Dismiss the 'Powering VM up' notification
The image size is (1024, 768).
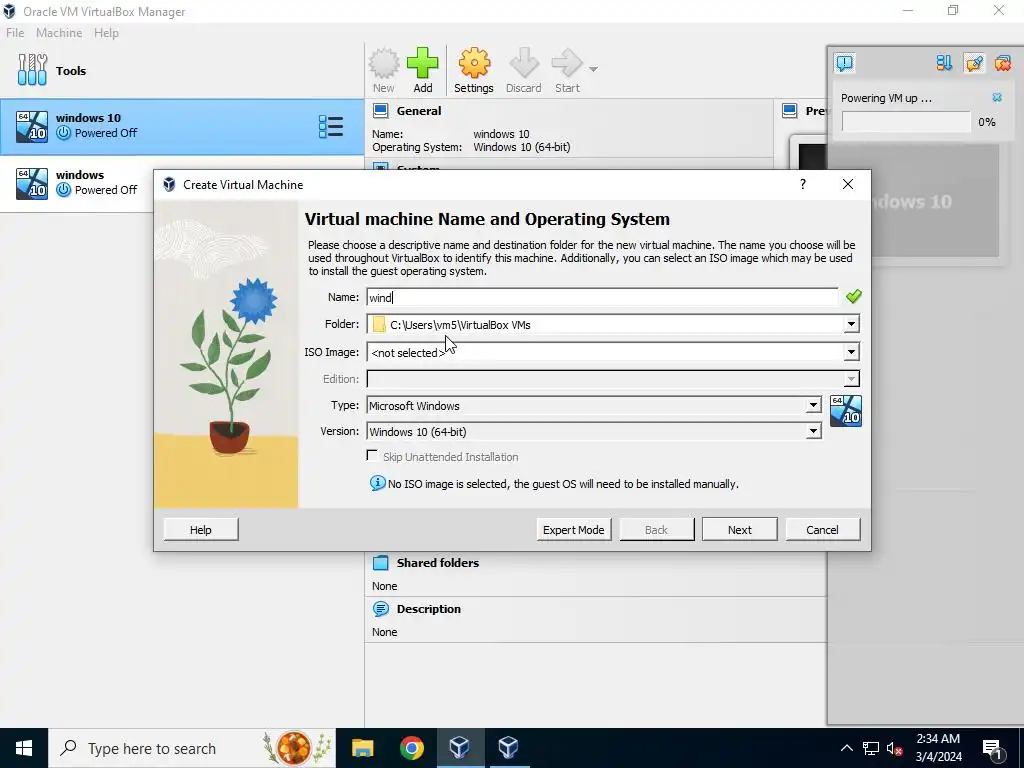tap(997, 97)
